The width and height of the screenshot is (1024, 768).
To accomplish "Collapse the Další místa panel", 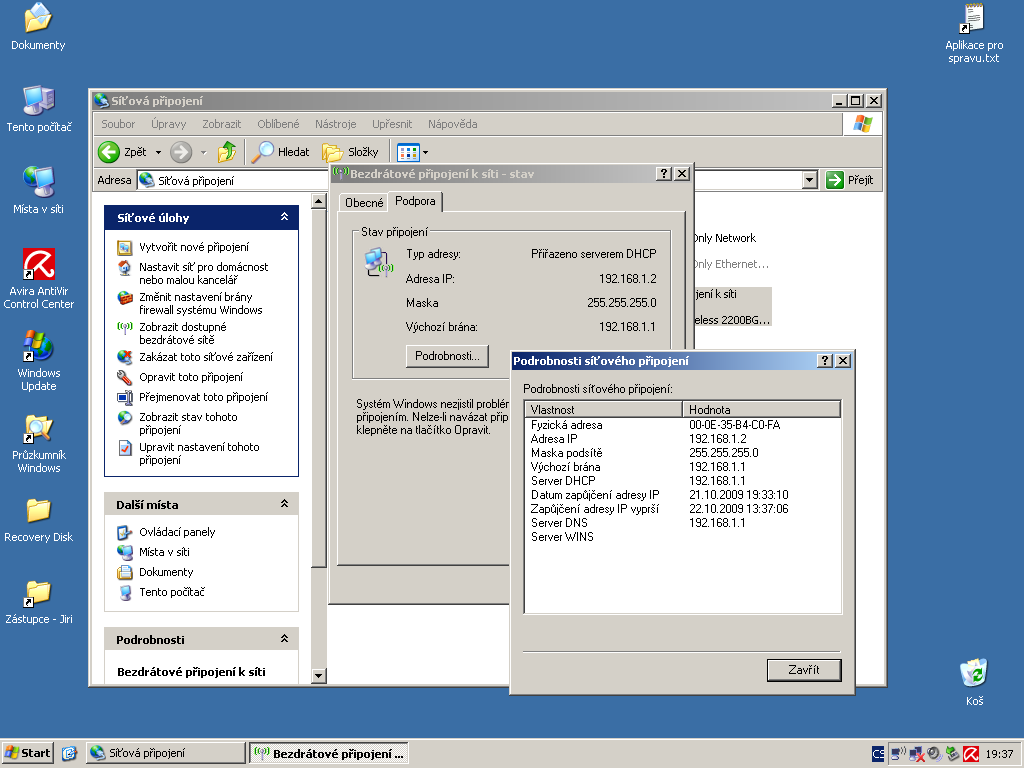I will 284,504.
